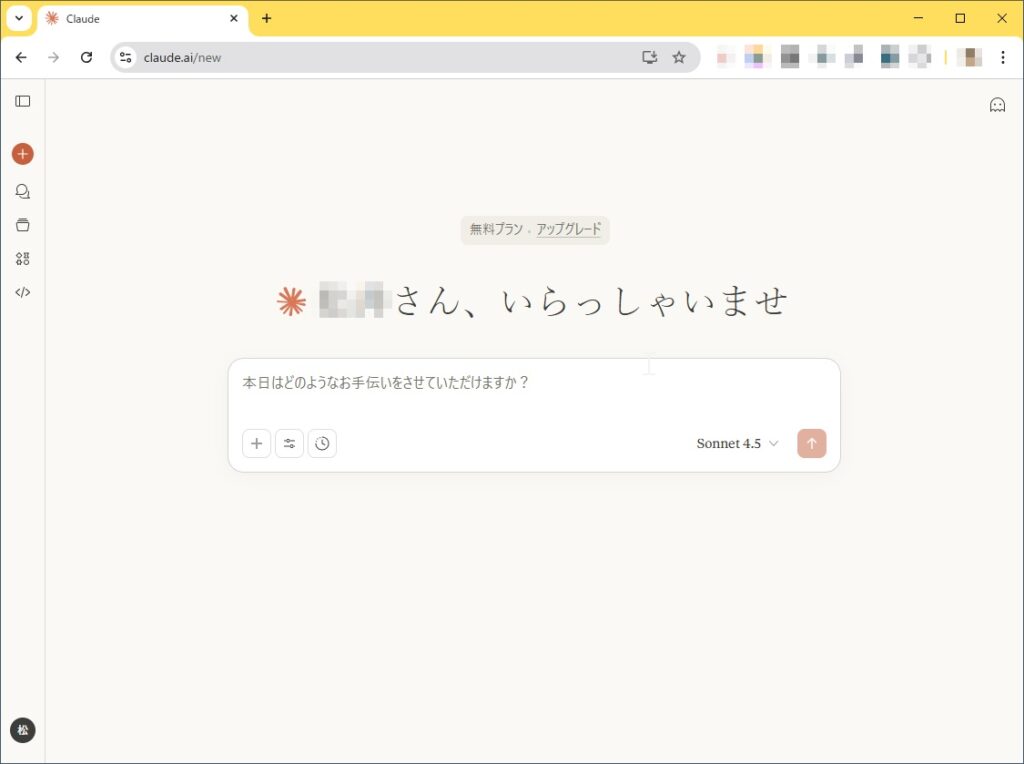Open the Projects icon in sidebar
The width and height of the screenshot is (1024, 764).
[x=23, y=225]
